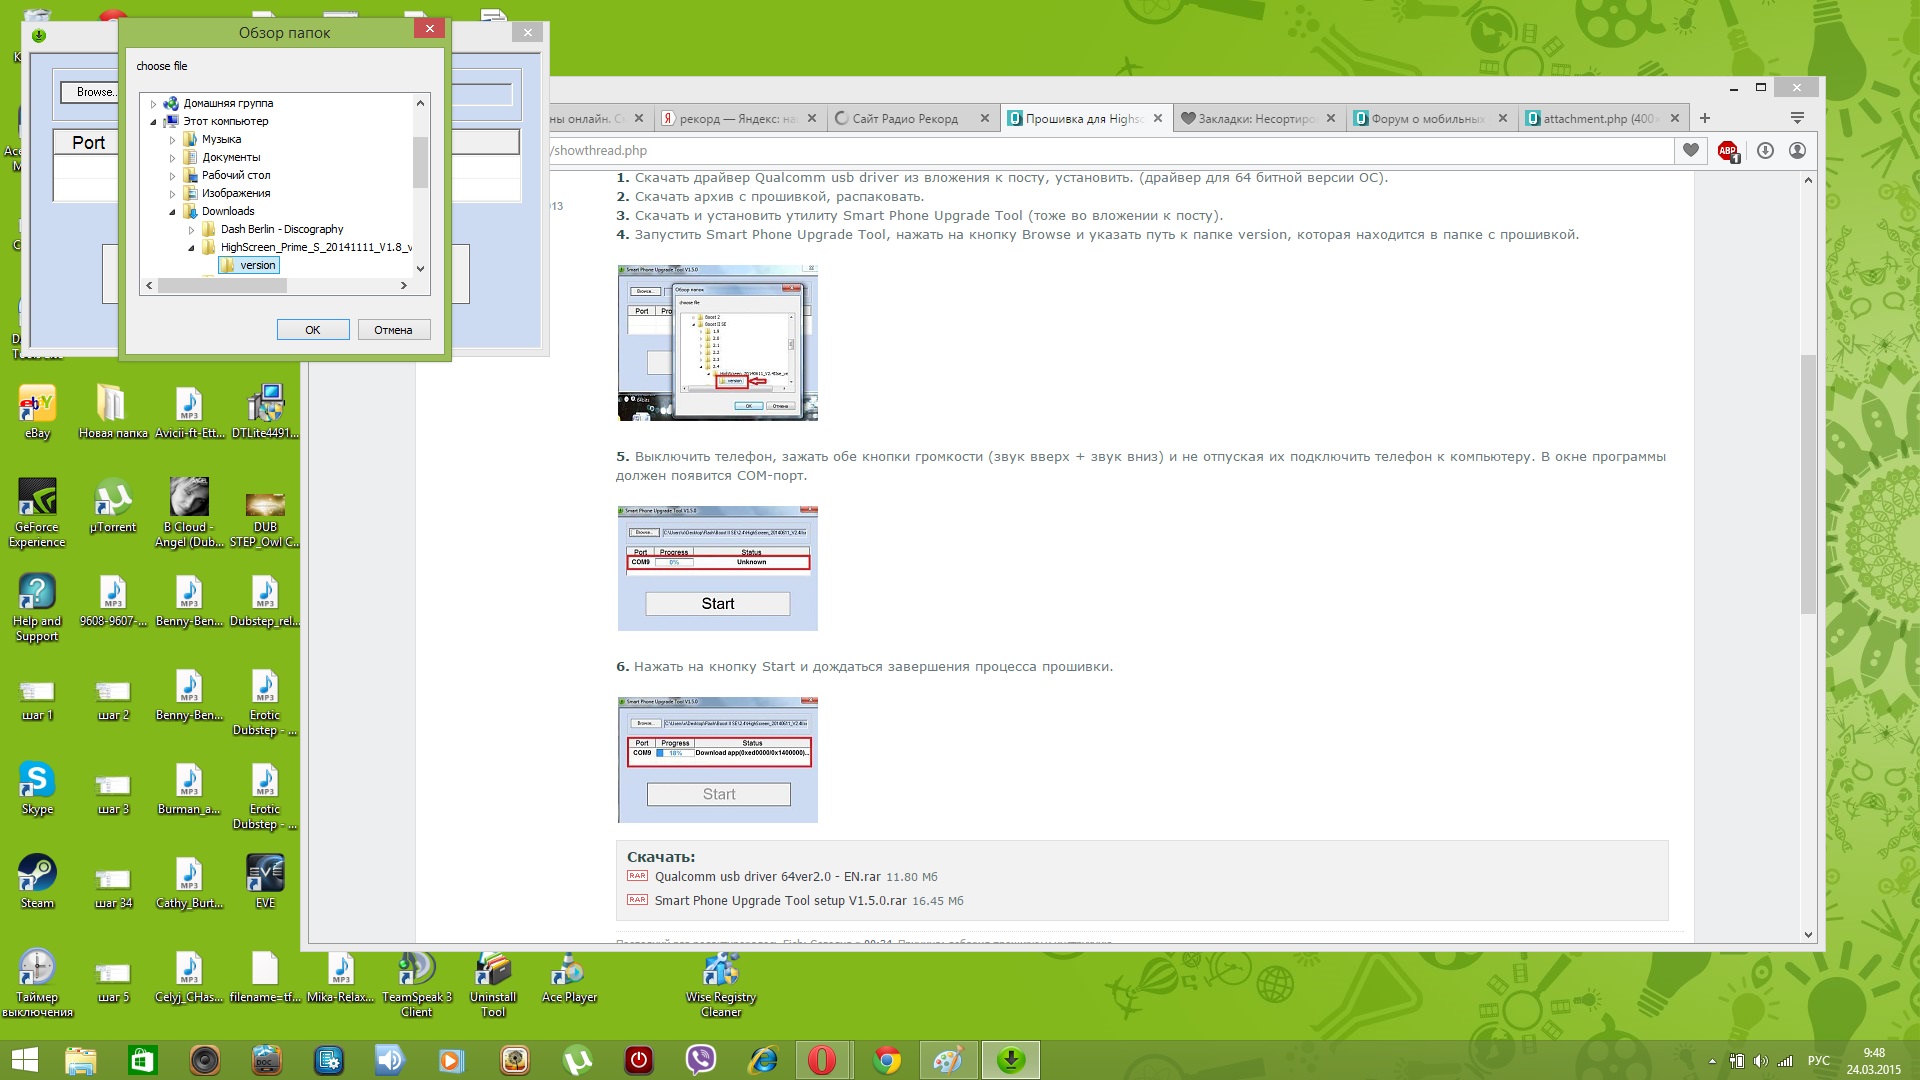Switch to Форум о мобильных tab

pyautogui.click(x=1427, y=119)
